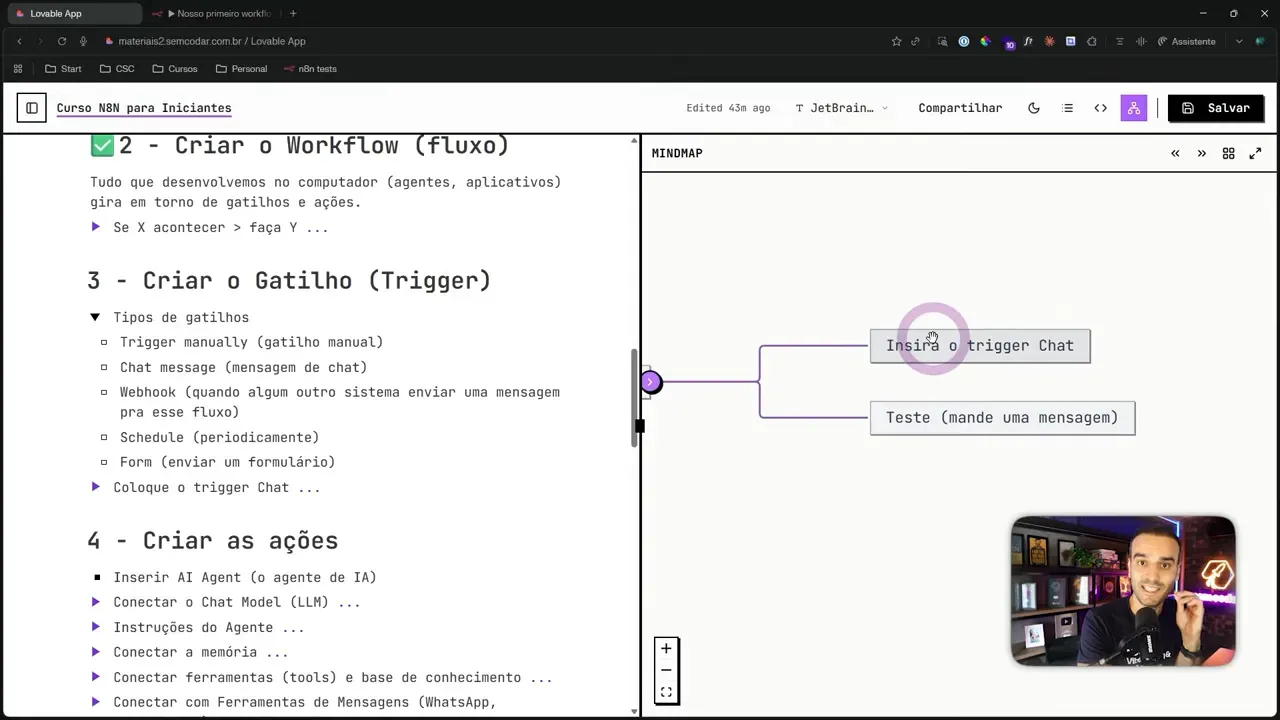Switch to code view with the <> icon

click(x=1101, y=108)
